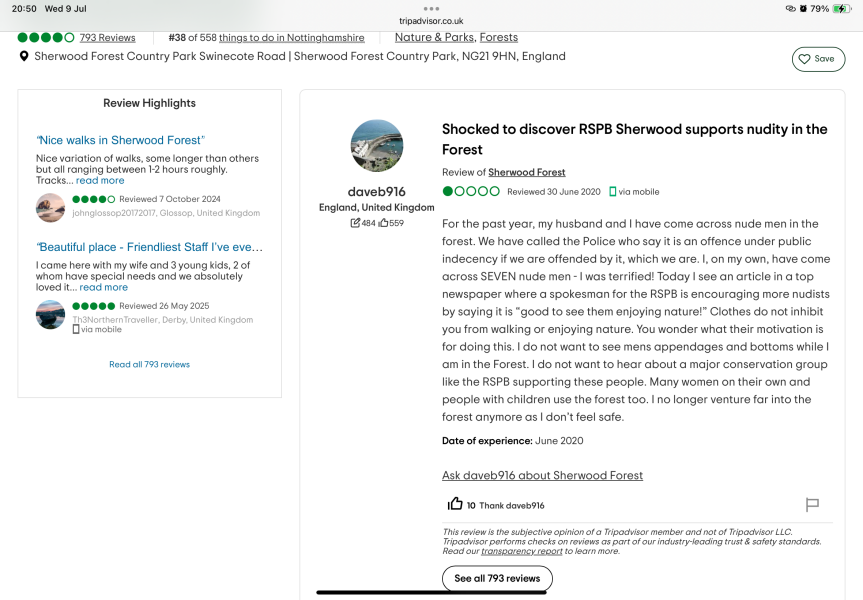Click daveb916's contributions pencil icon

pyautogui.click(x=355, y=223)
